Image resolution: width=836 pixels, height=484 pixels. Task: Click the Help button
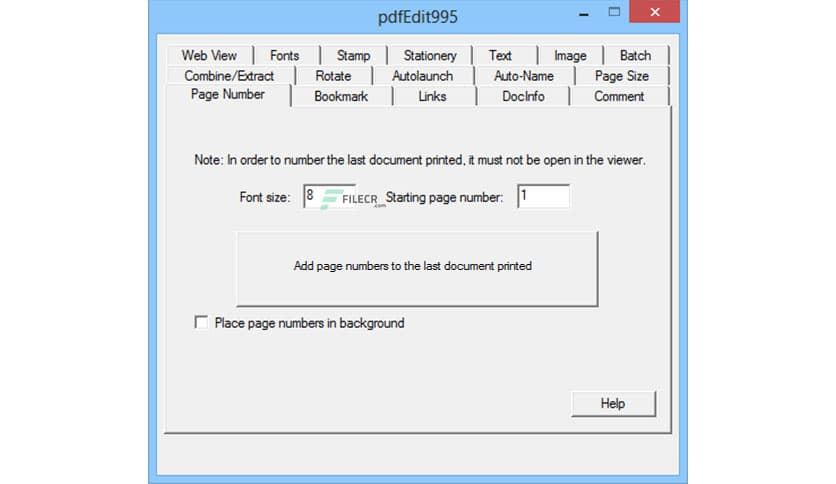click(613, 403)
